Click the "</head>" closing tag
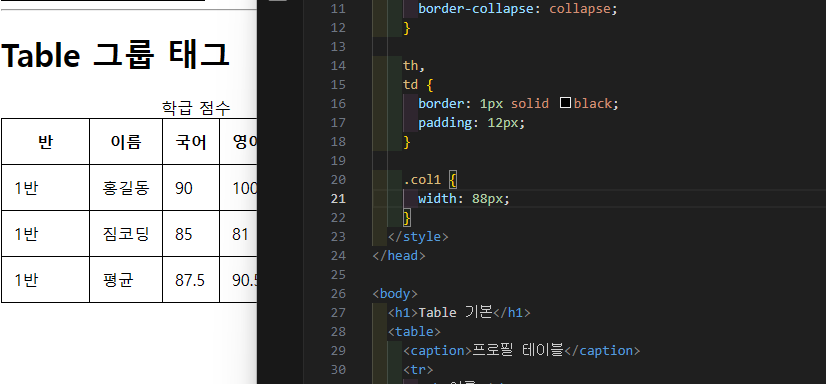The image size is (826, 384). [x=399, y=255]
